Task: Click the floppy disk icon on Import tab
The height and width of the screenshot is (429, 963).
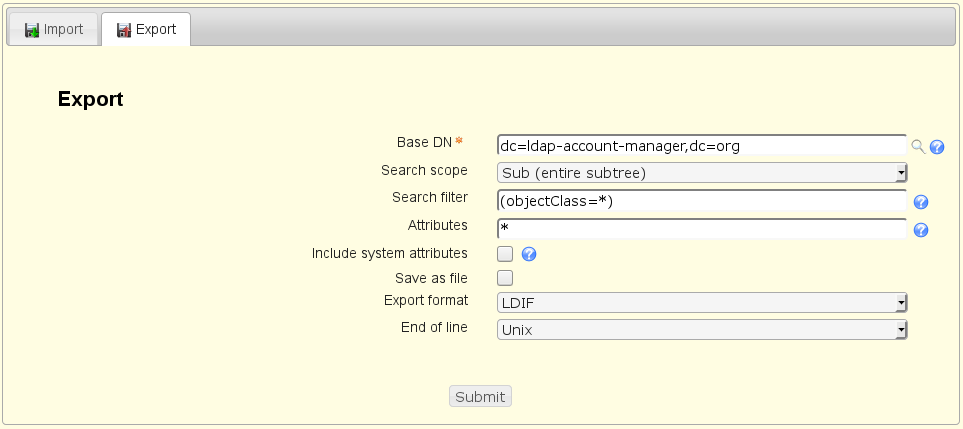Action: (32, 30)
